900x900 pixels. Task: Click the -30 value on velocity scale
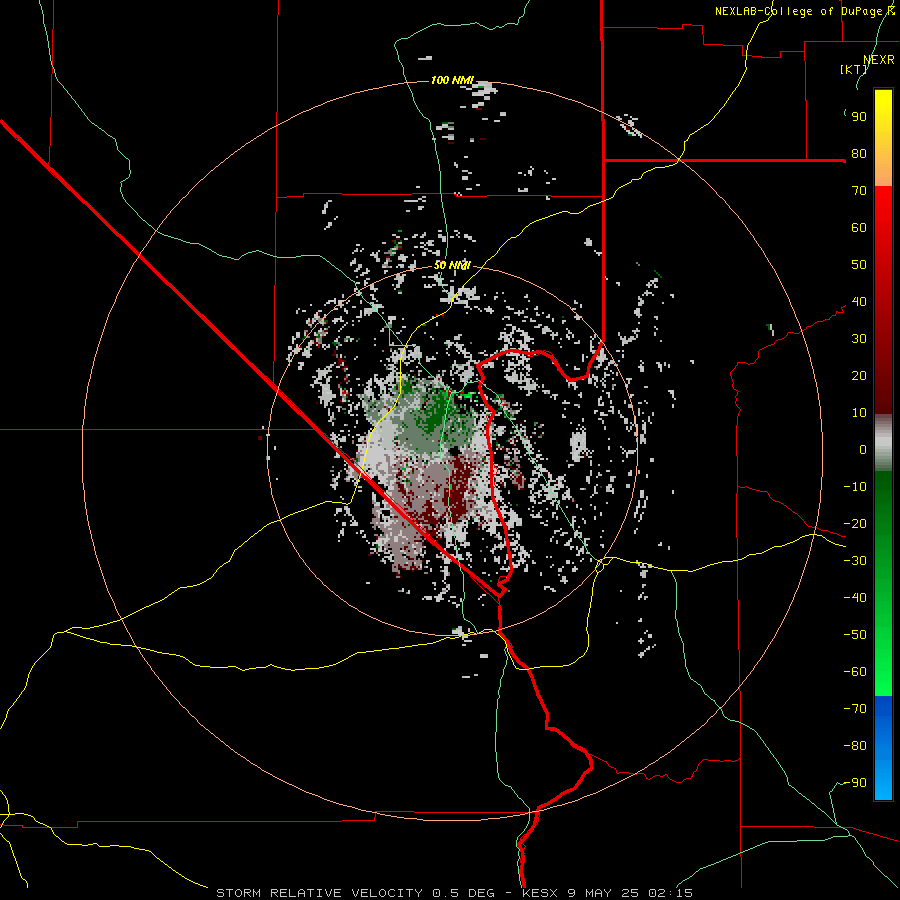pos(855,561)
